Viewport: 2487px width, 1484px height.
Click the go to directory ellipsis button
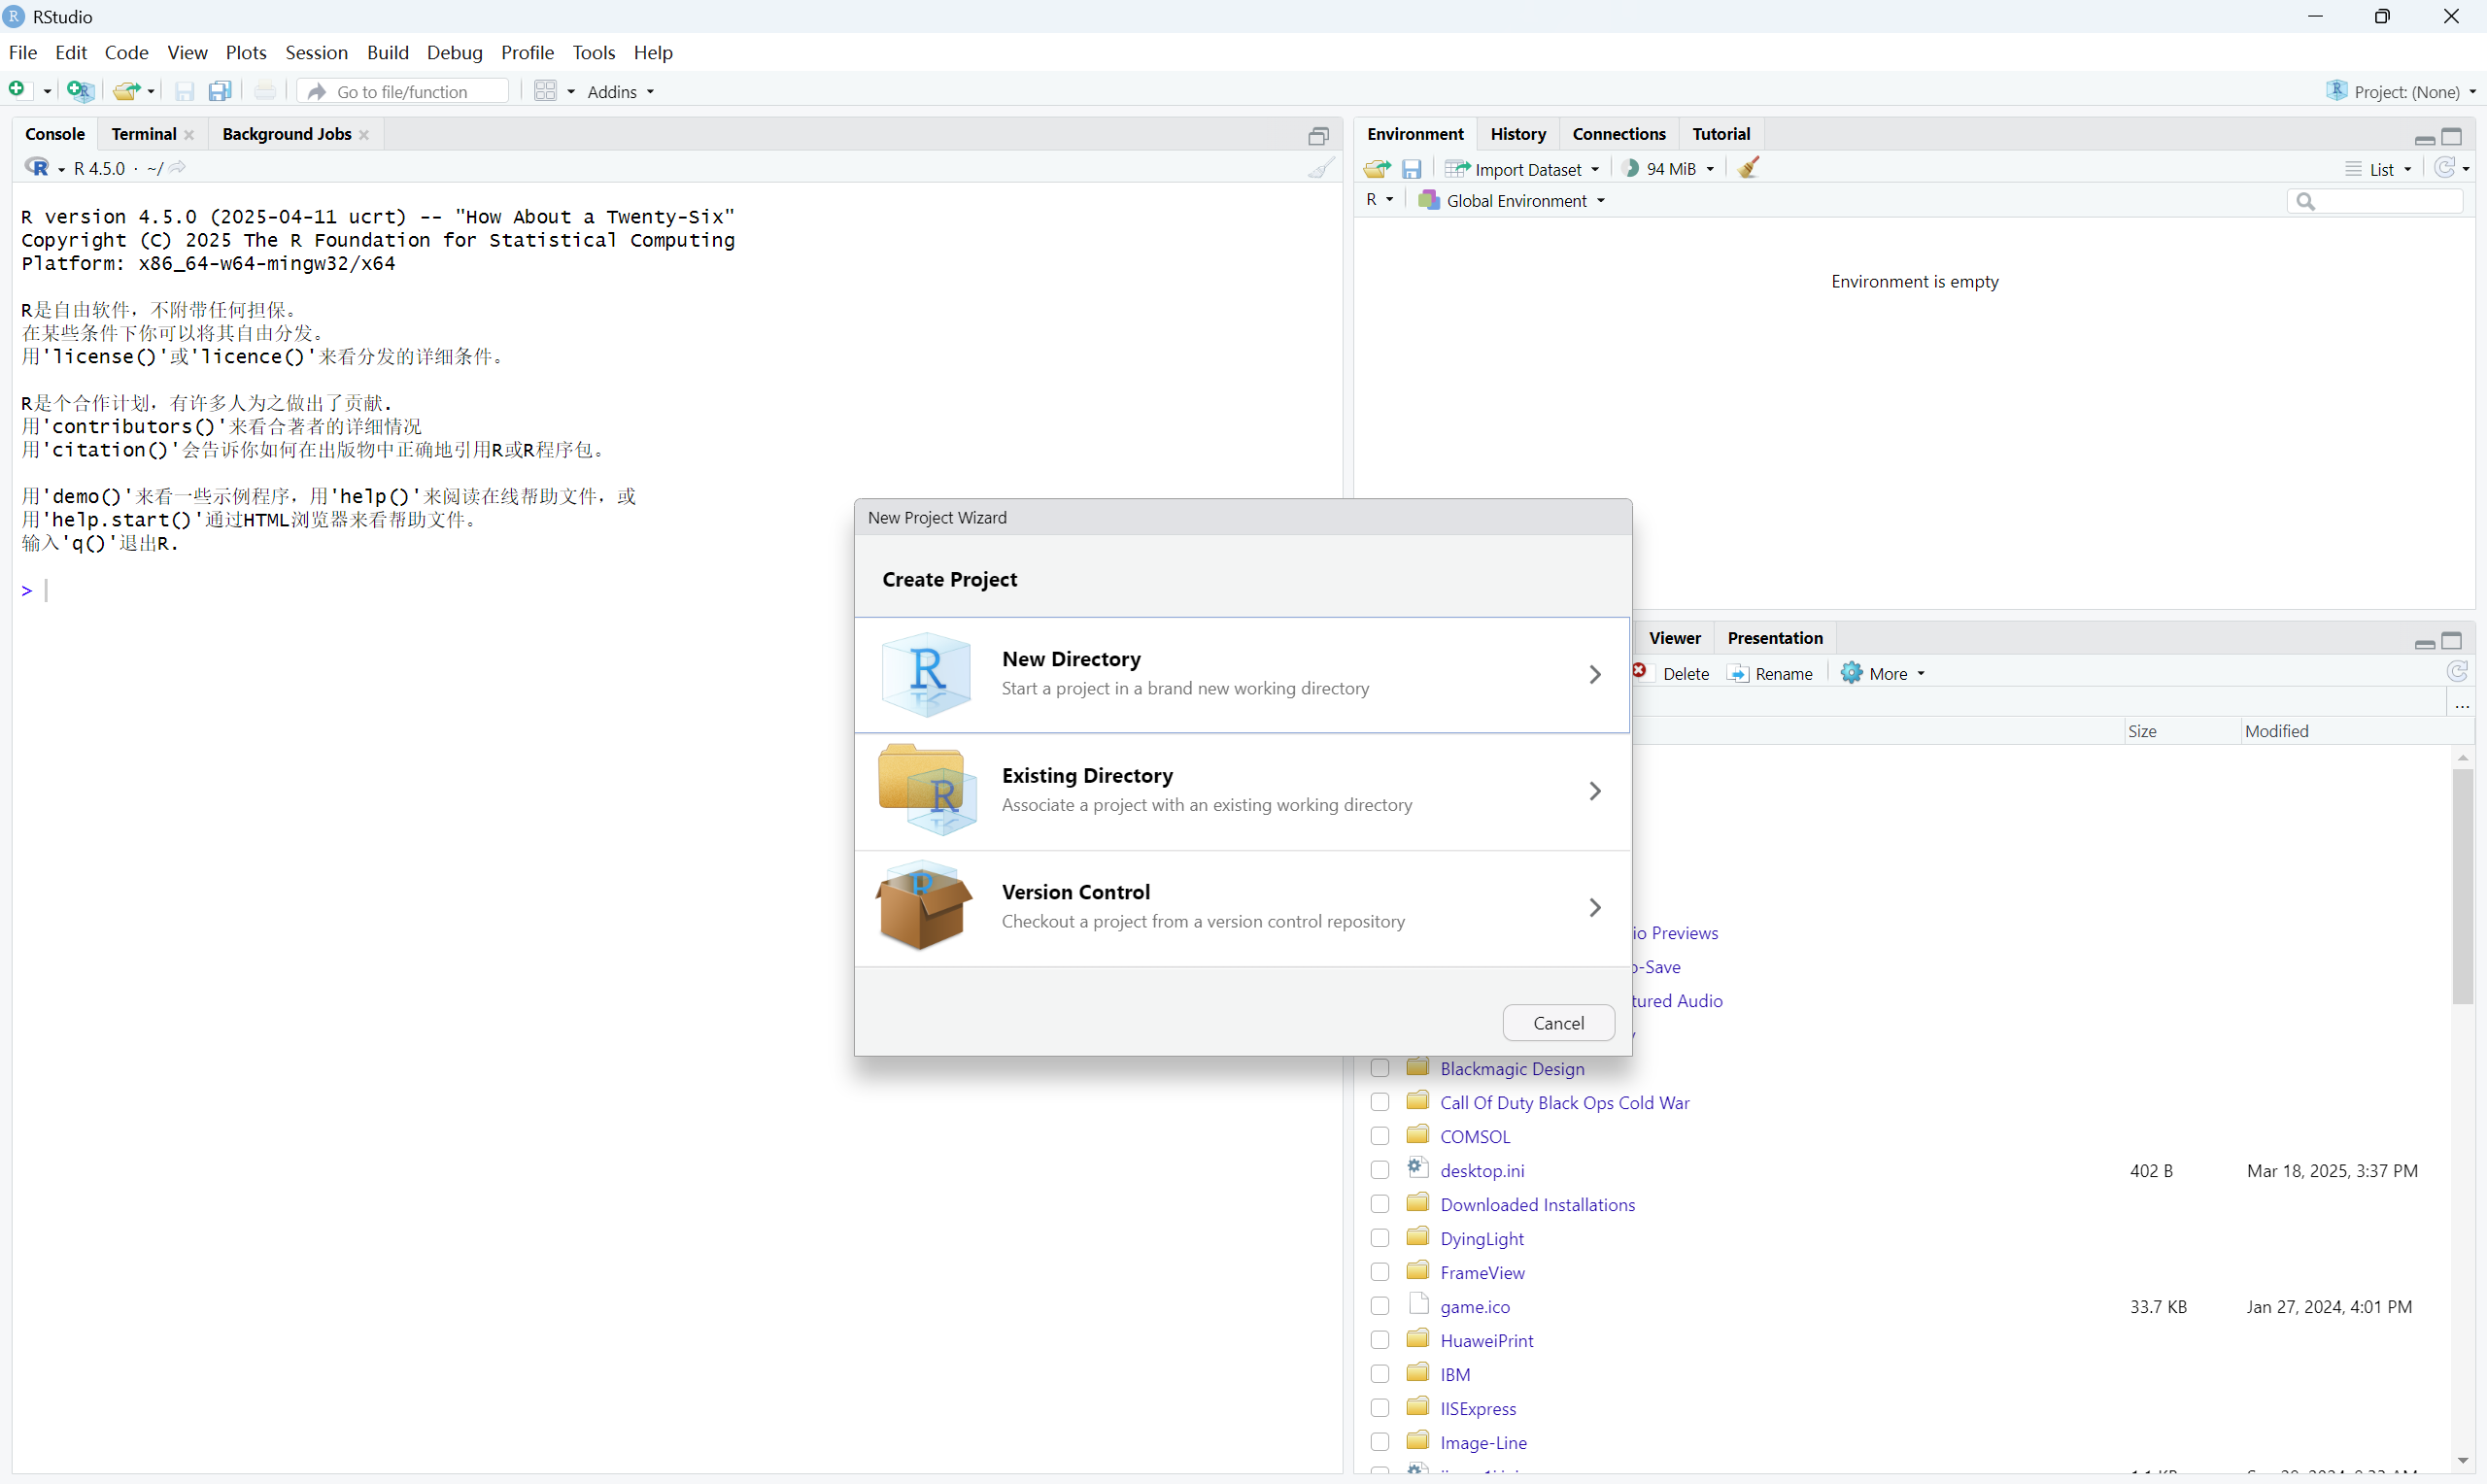tap(2462, 704)
